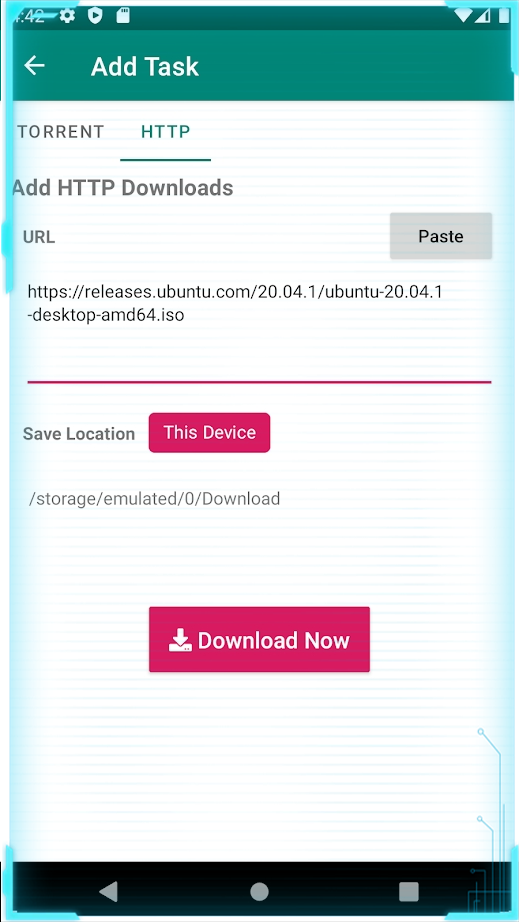The width and height of the screenshot is (519, 922).
Task: Tap the Android home circle button
Action: (259, 891)
